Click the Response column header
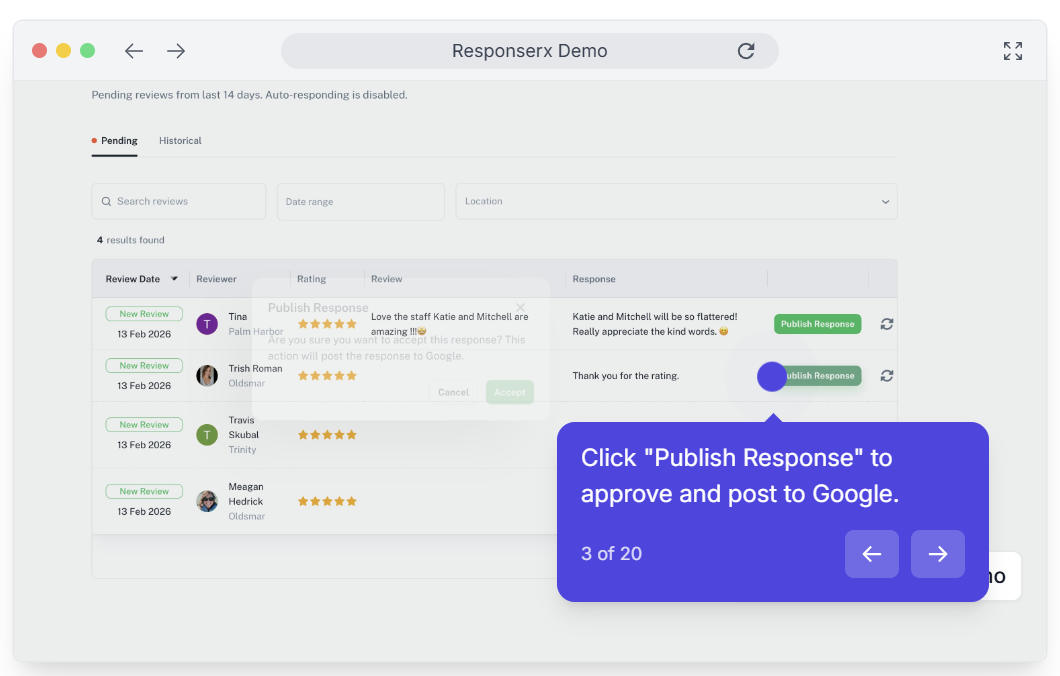The height and width of the screenshot is (676, 1060). tap(594, 279)
